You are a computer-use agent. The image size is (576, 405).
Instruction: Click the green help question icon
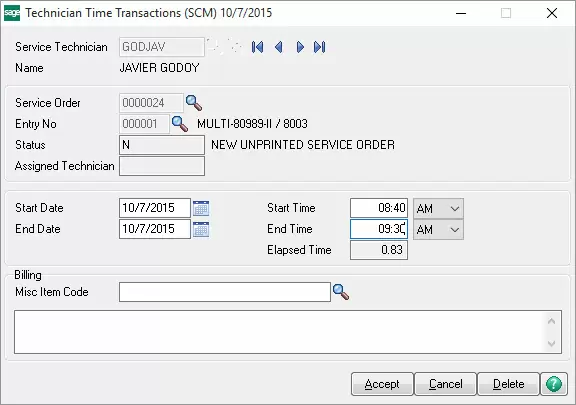(554, 384)
